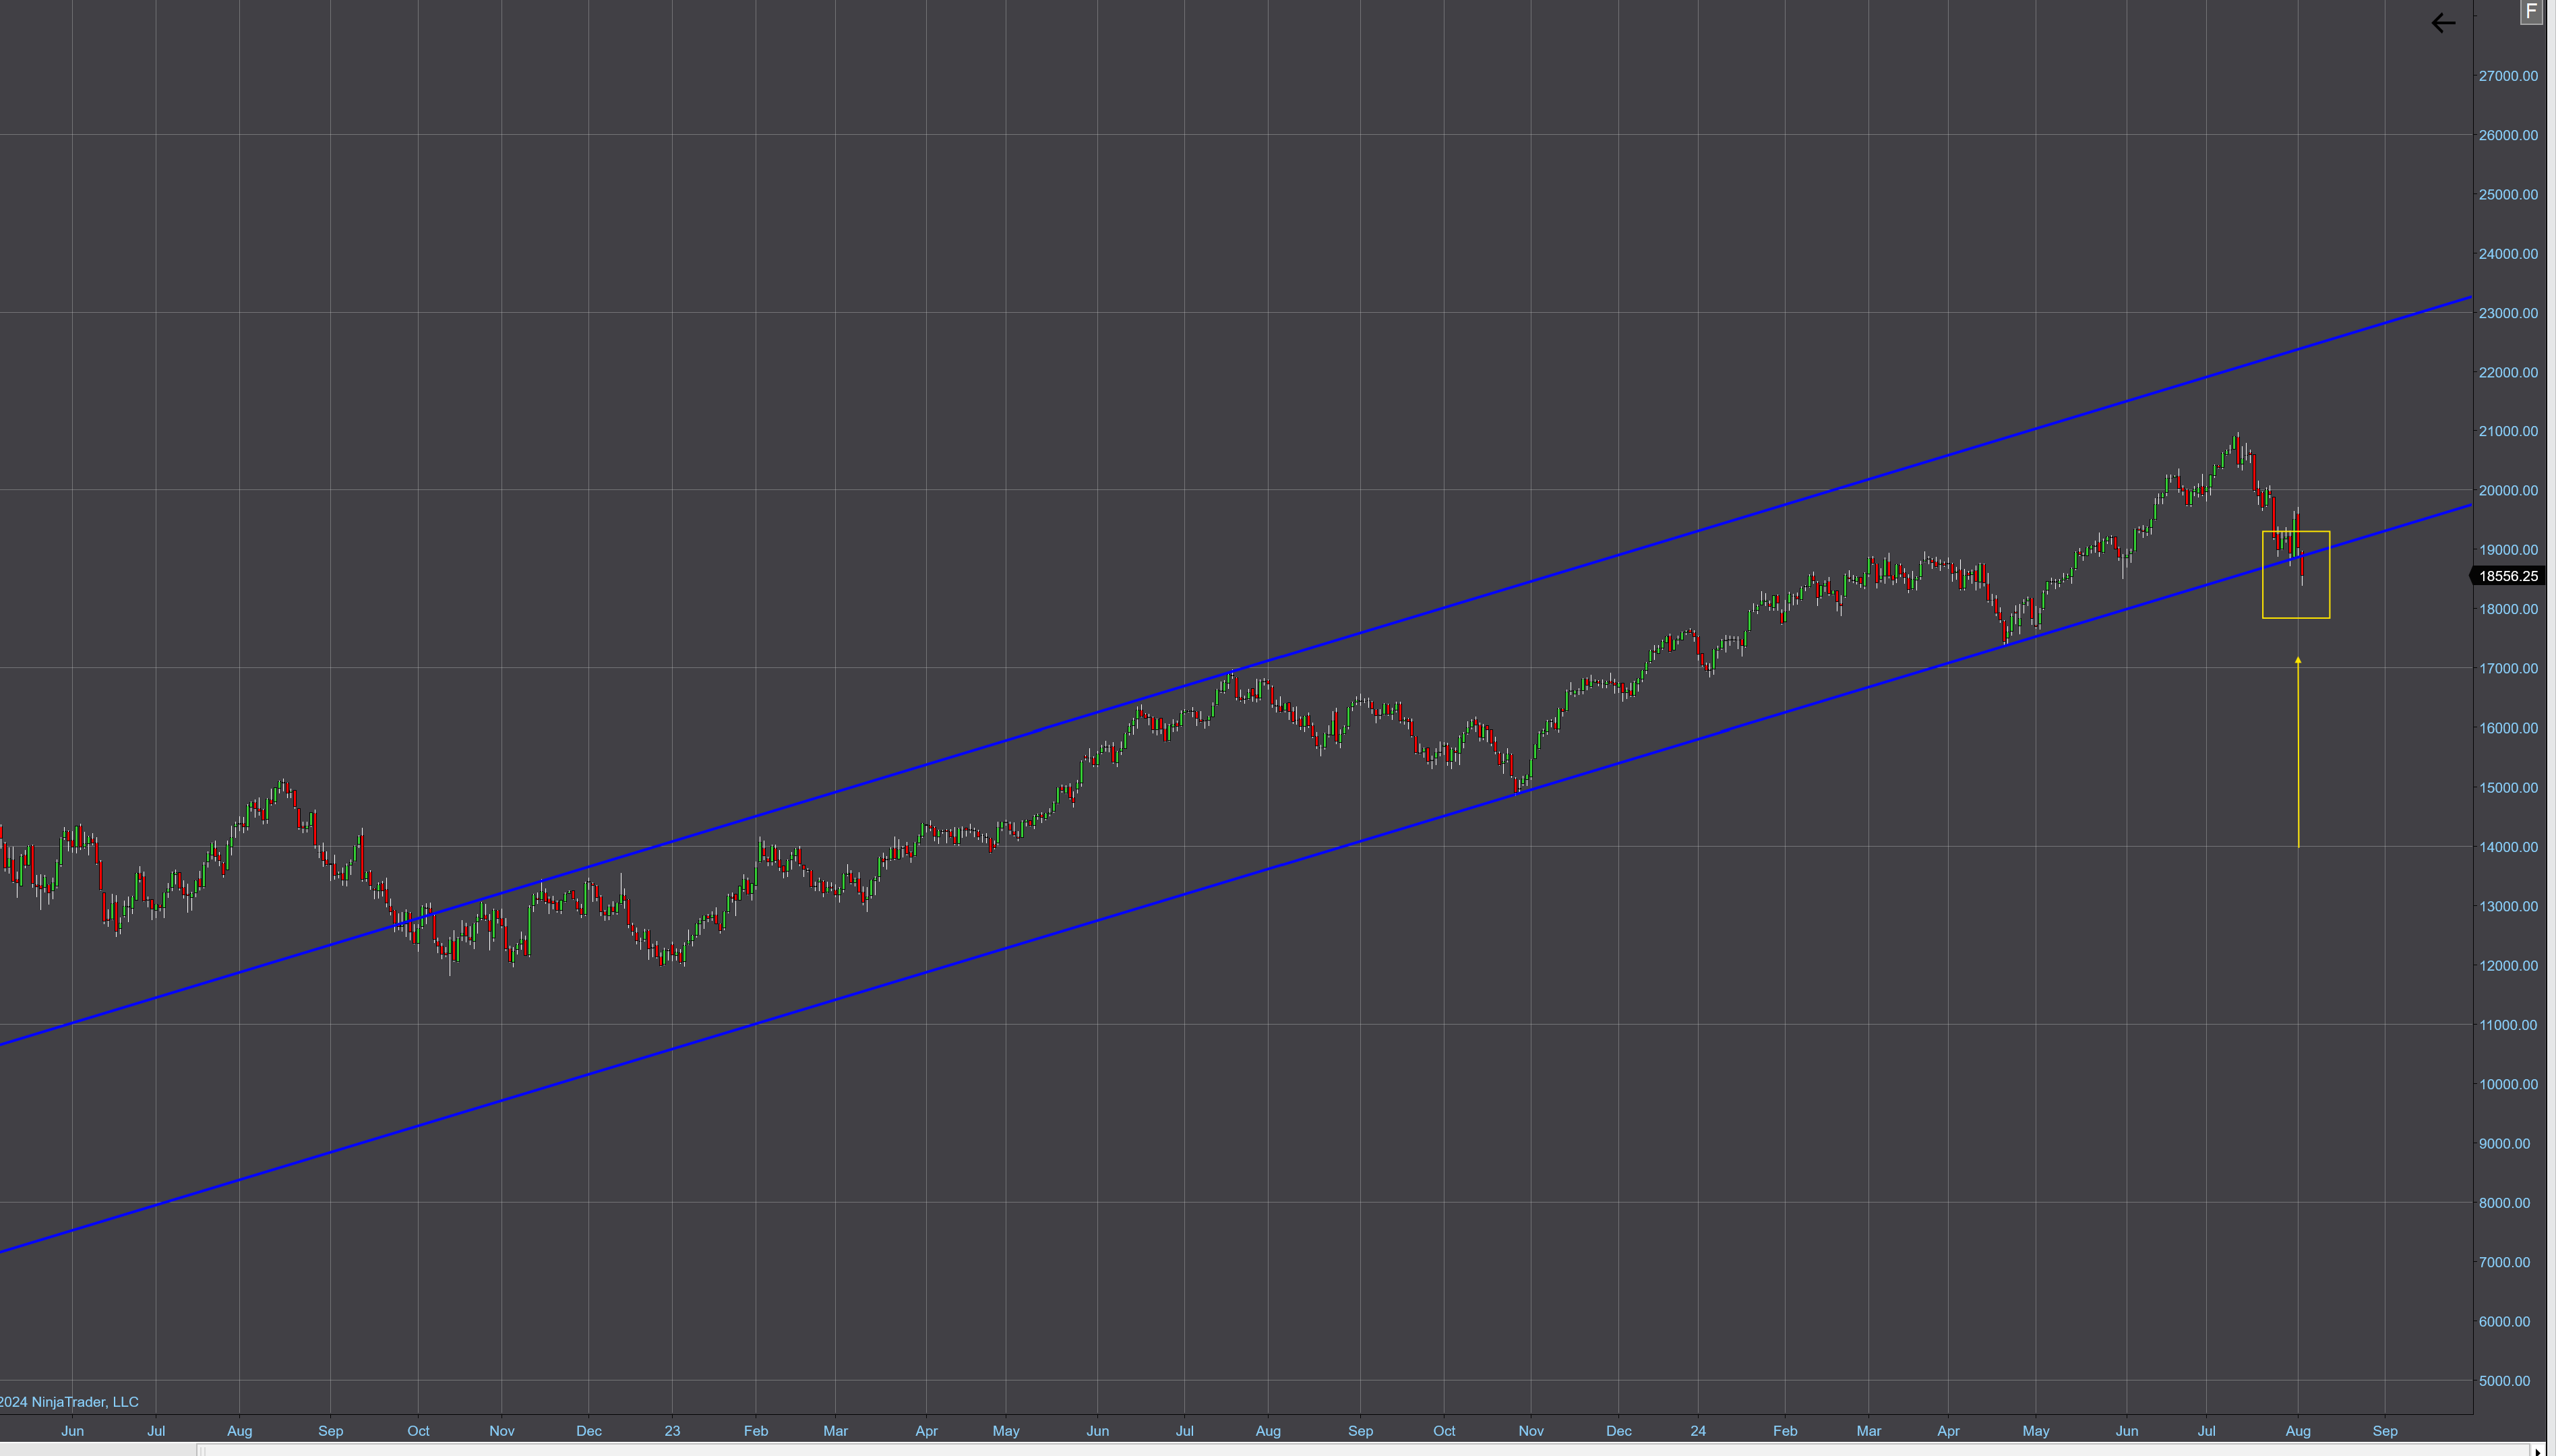Click the 27000.00 price axis label
The image size is (2556, 1456).
(x=2508, y=76)
